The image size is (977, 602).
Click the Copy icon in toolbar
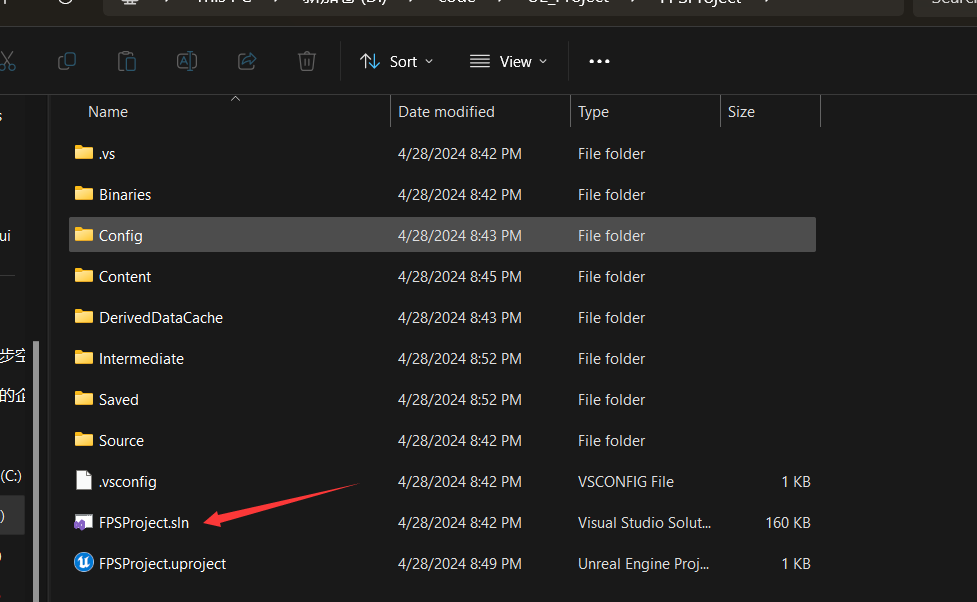pyautogui.click(x=67, y=61)
